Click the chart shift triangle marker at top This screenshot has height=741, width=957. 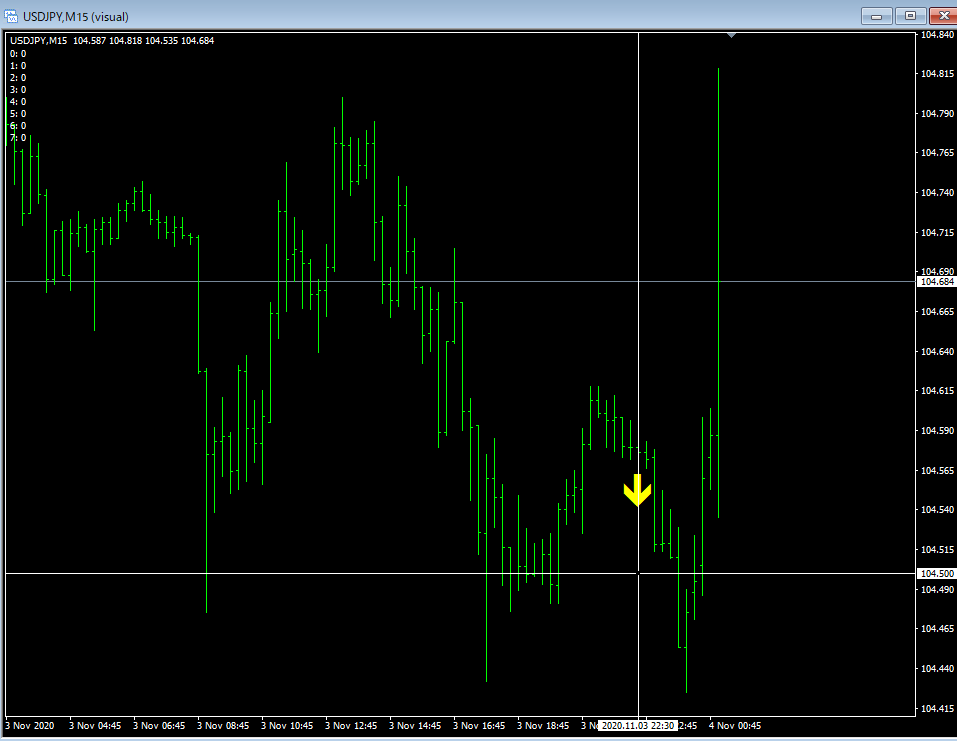pos(732,36)
